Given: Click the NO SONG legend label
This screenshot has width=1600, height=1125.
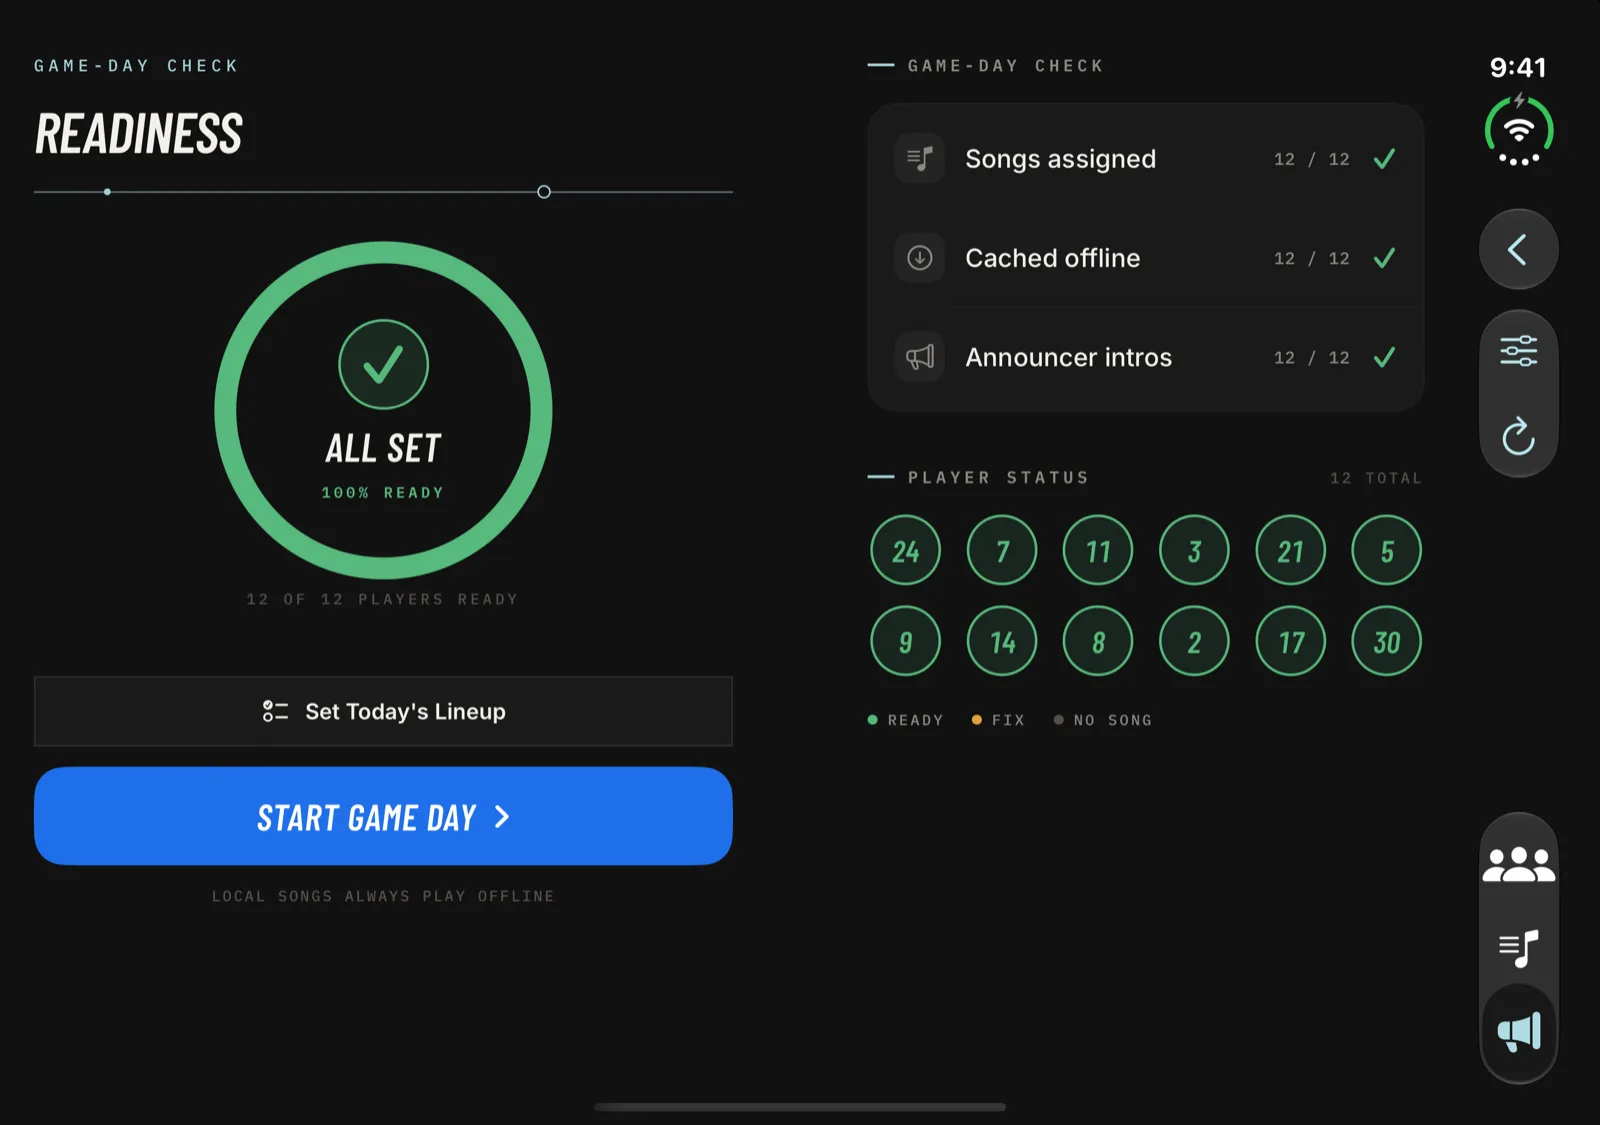Looking at the screenshot, I should click(1113, 720).
